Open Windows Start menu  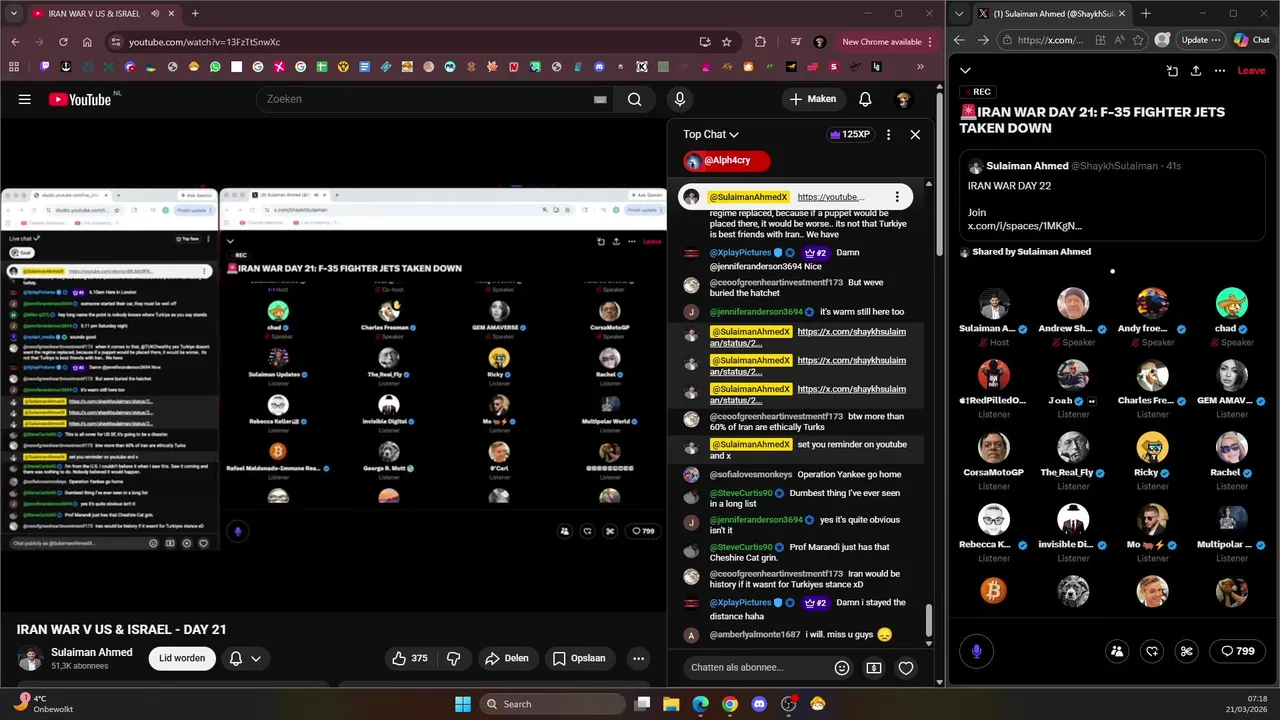(x=463, y=704)
